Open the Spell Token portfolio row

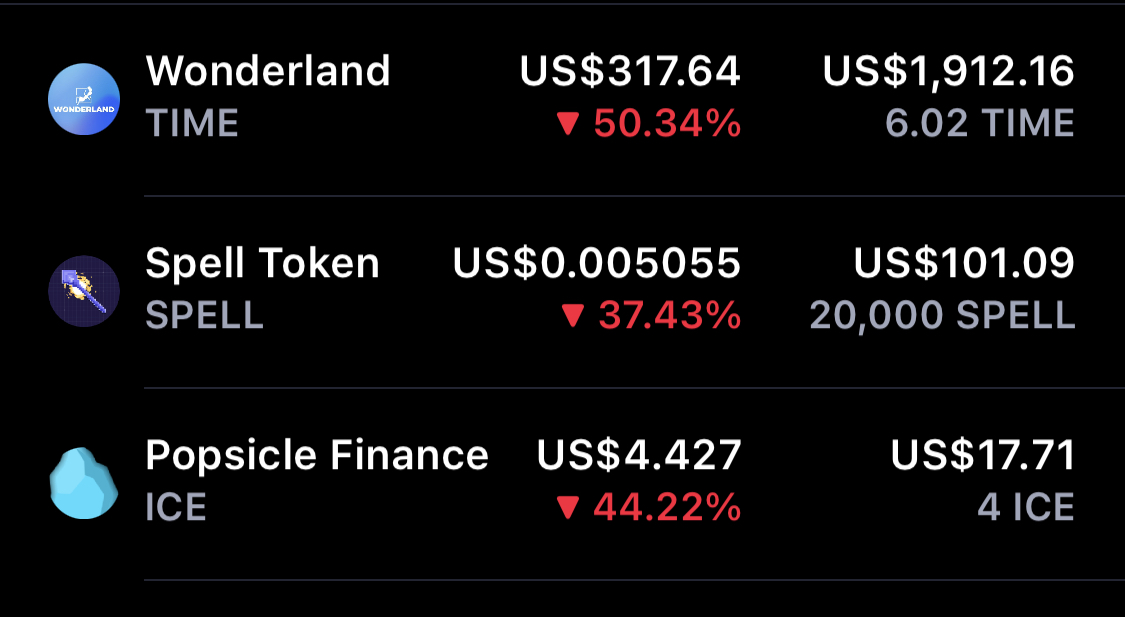coord(560,290)
